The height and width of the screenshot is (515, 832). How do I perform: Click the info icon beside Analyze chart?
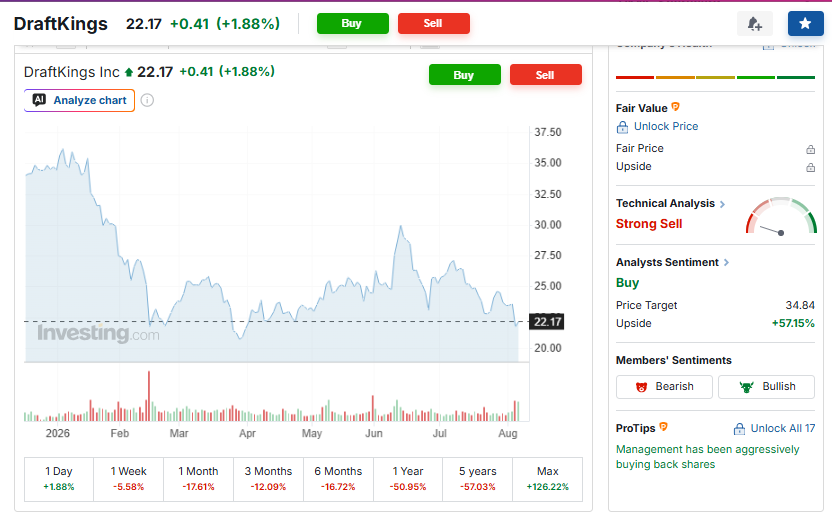click(x=148, y=100)
